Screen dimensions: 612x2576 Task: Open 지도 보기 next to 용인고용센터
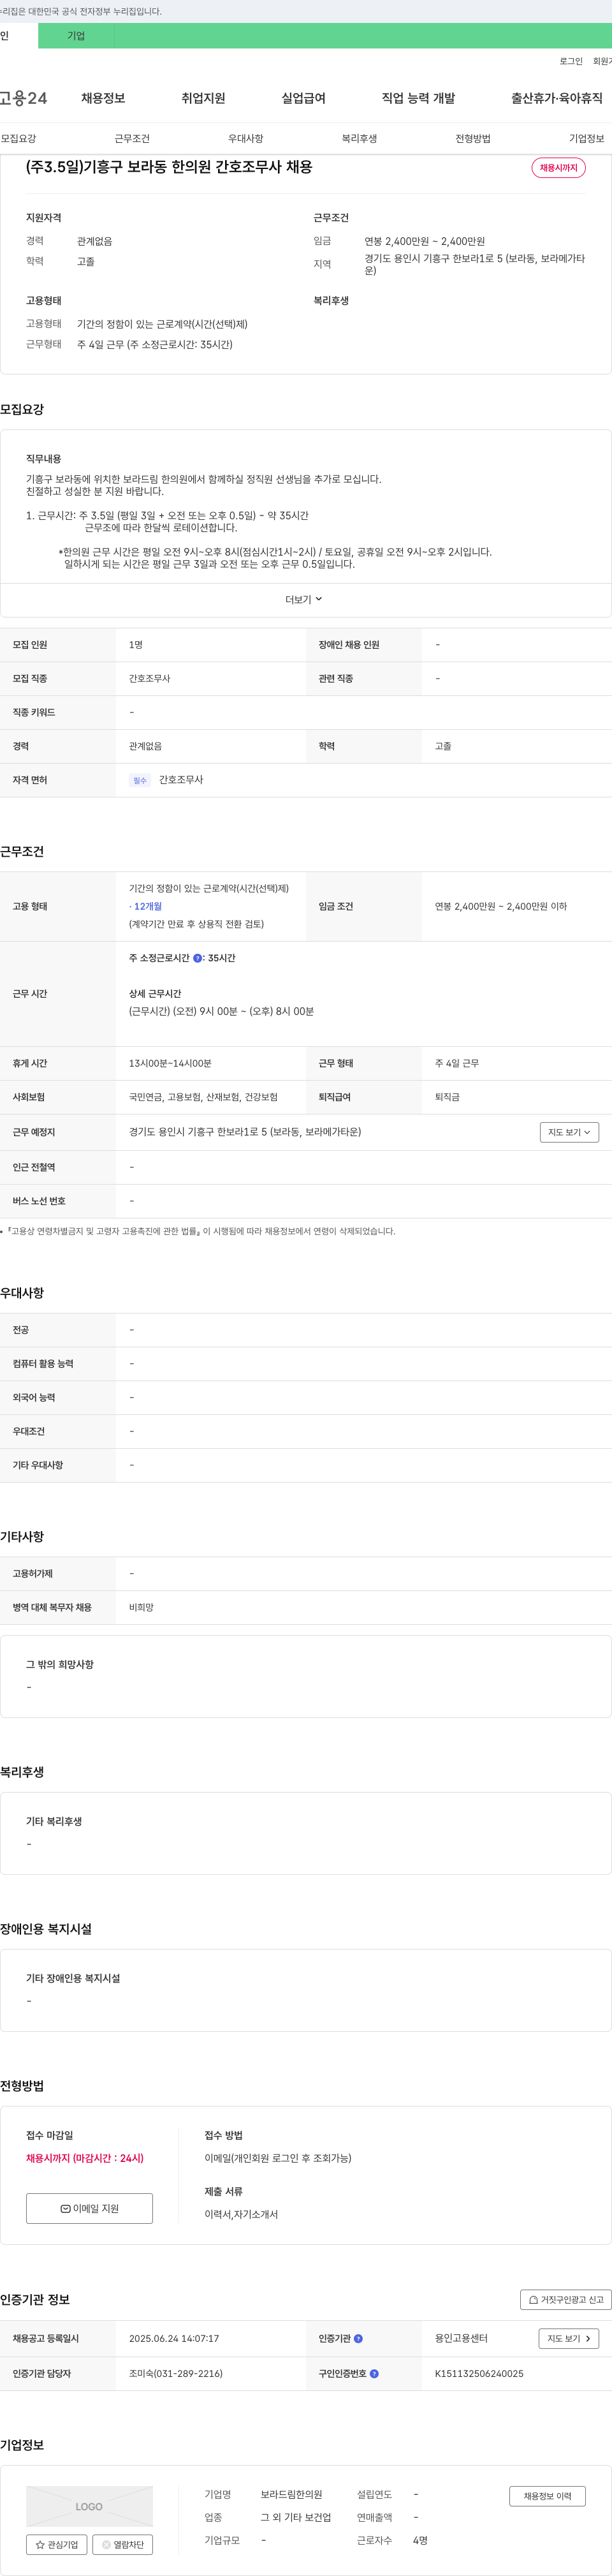pyautogui.click(x=569, y=2338)
